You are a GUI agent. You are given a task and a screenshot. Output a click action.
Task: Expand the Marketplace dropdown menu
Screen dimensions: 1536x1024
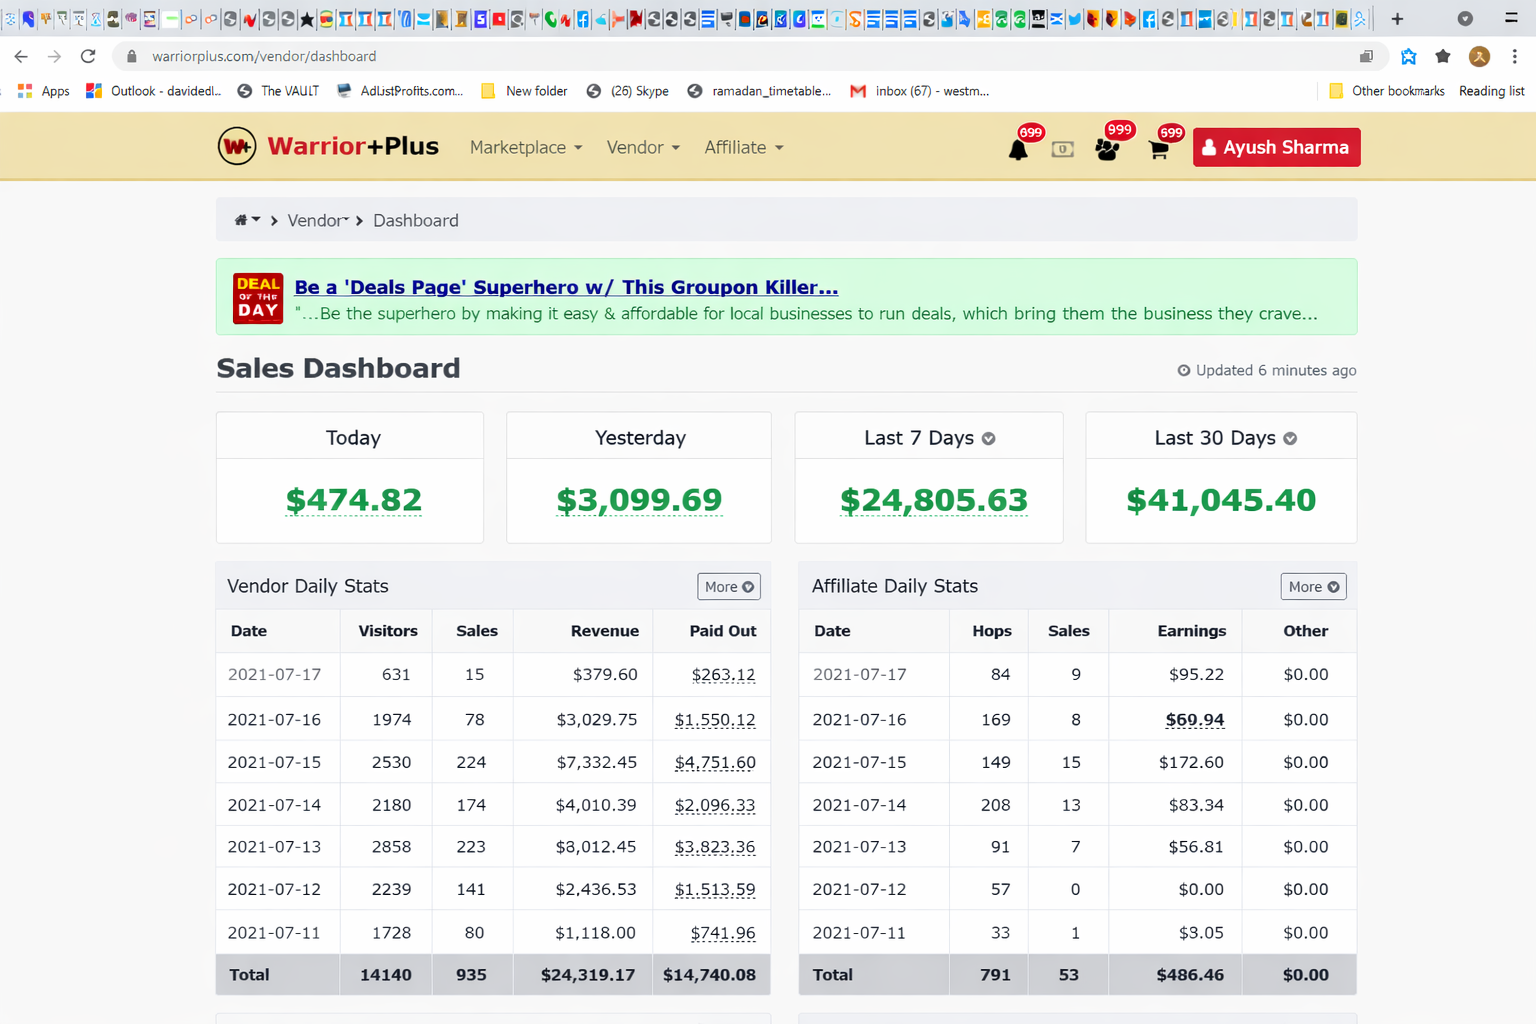click(525, 147)
